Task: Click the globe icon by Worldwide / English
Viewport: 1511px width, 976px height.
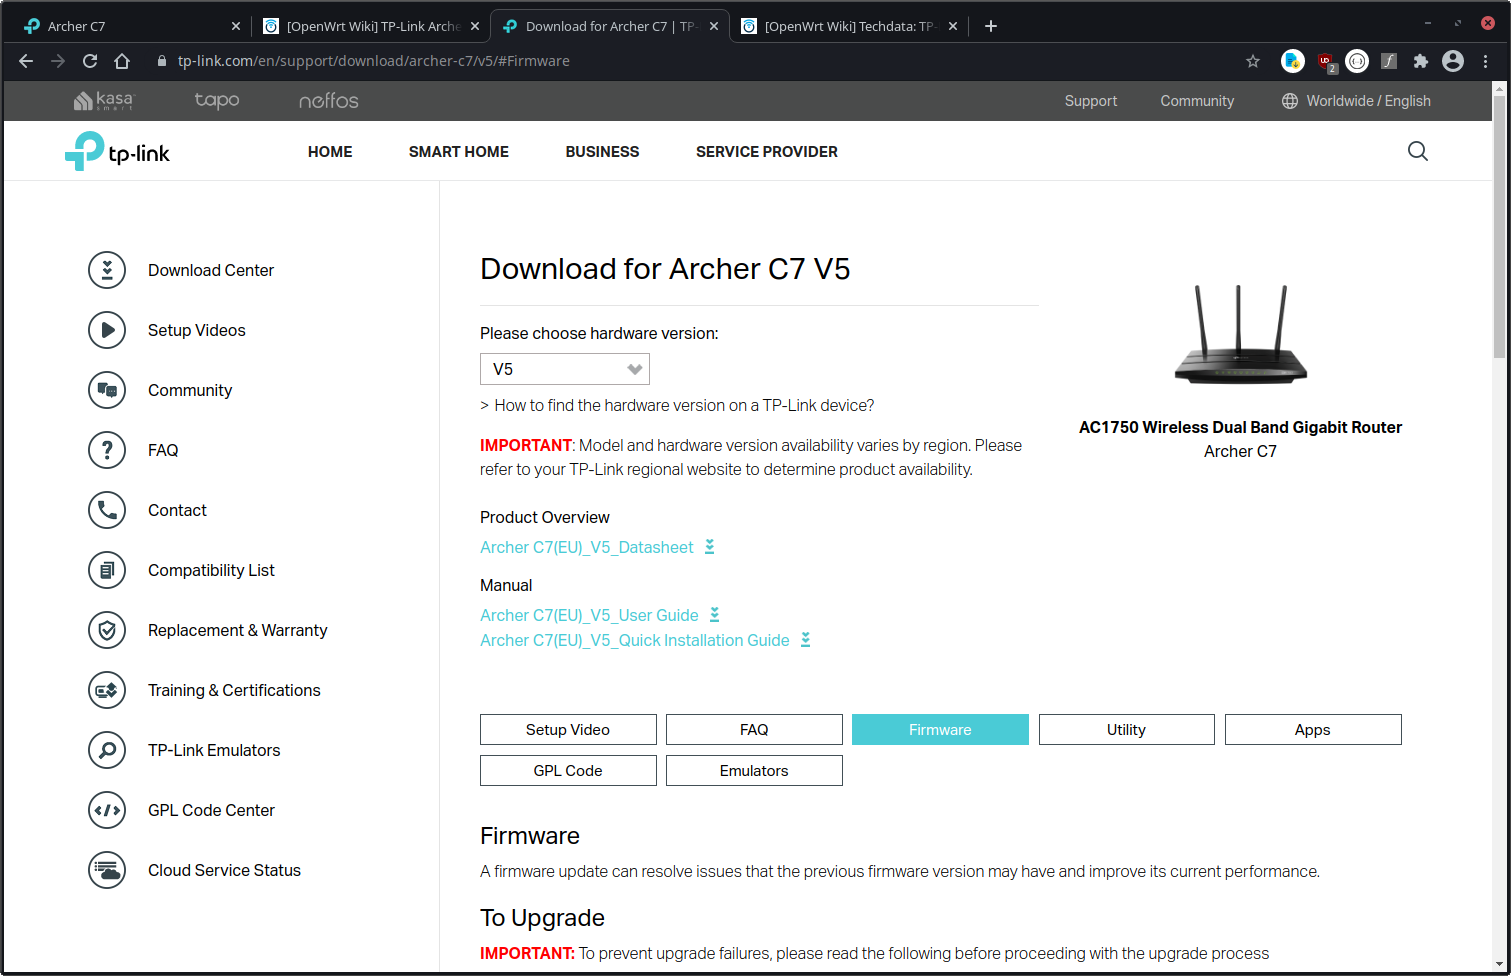Action: pyautogui.click(x=1290, y=101)
